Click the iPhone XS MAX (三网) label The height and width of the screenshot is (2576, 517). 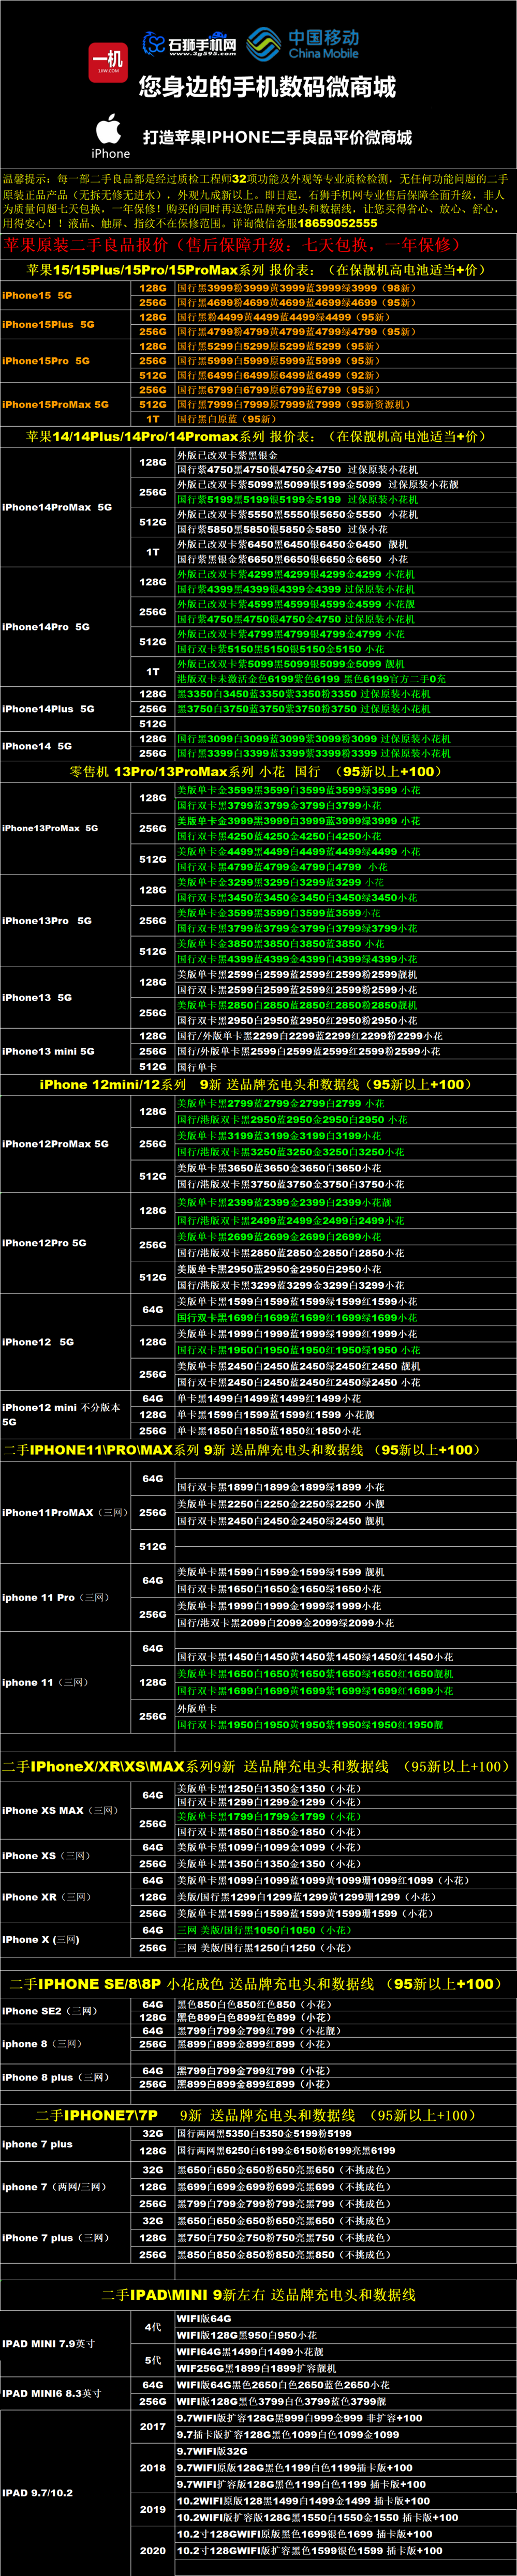point(60,1811)
